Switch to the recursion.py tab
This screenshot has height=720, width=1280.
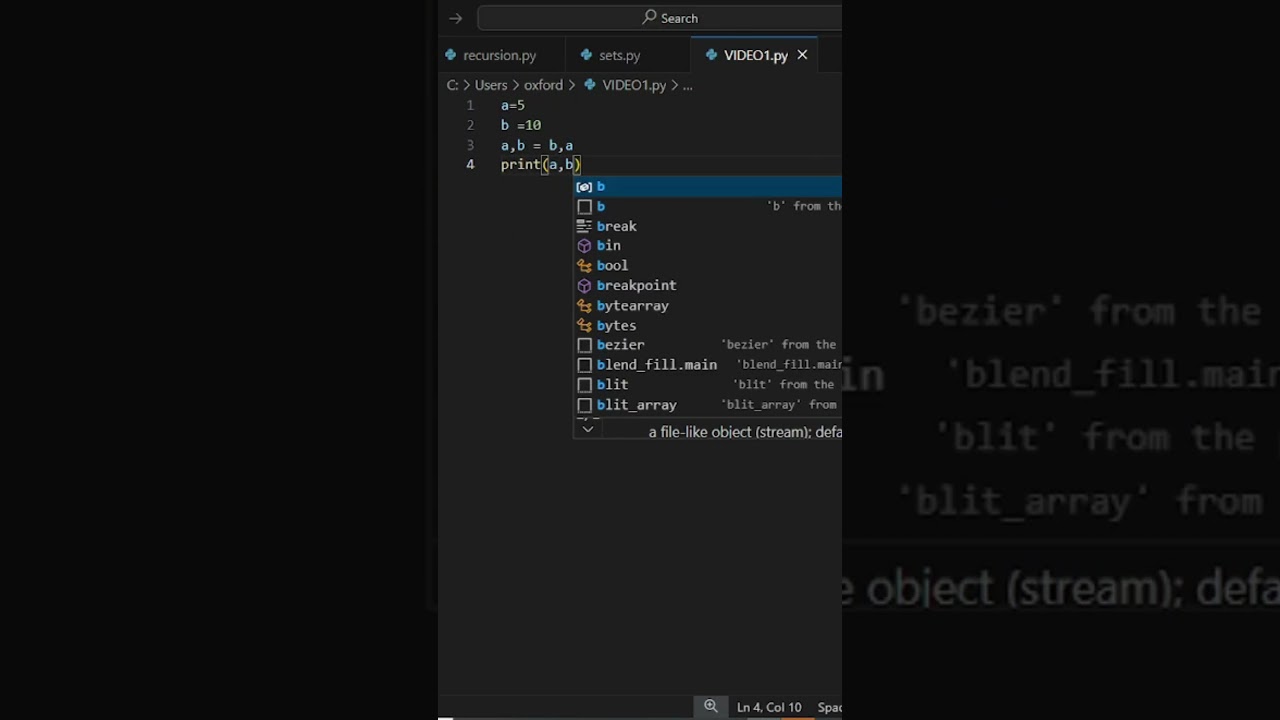click(499, 56)
